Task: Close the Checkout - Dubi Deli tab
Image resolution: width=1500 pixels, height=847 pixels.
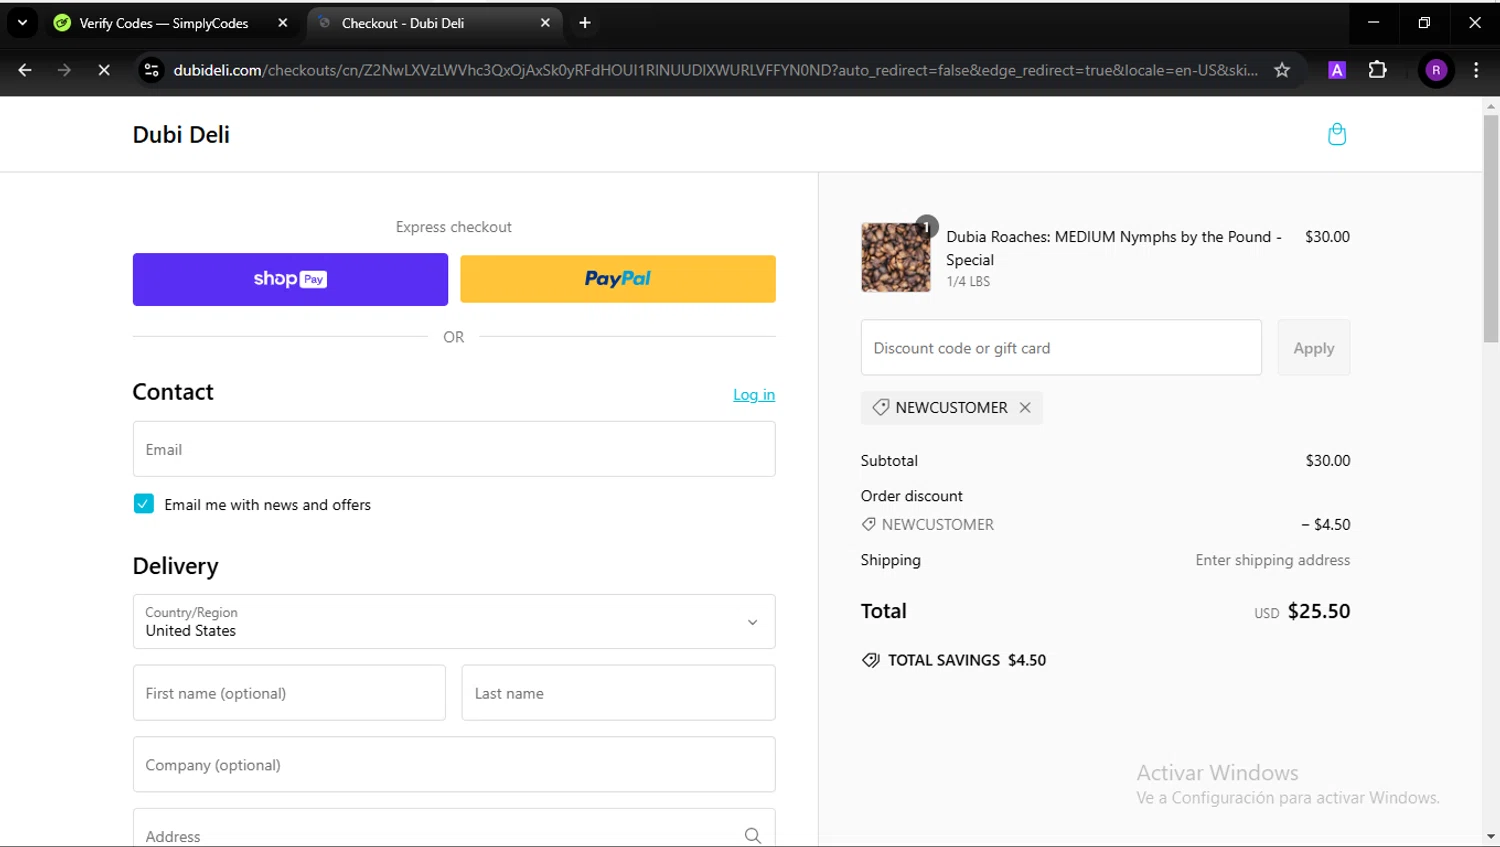Action: [x=545, y=23]
